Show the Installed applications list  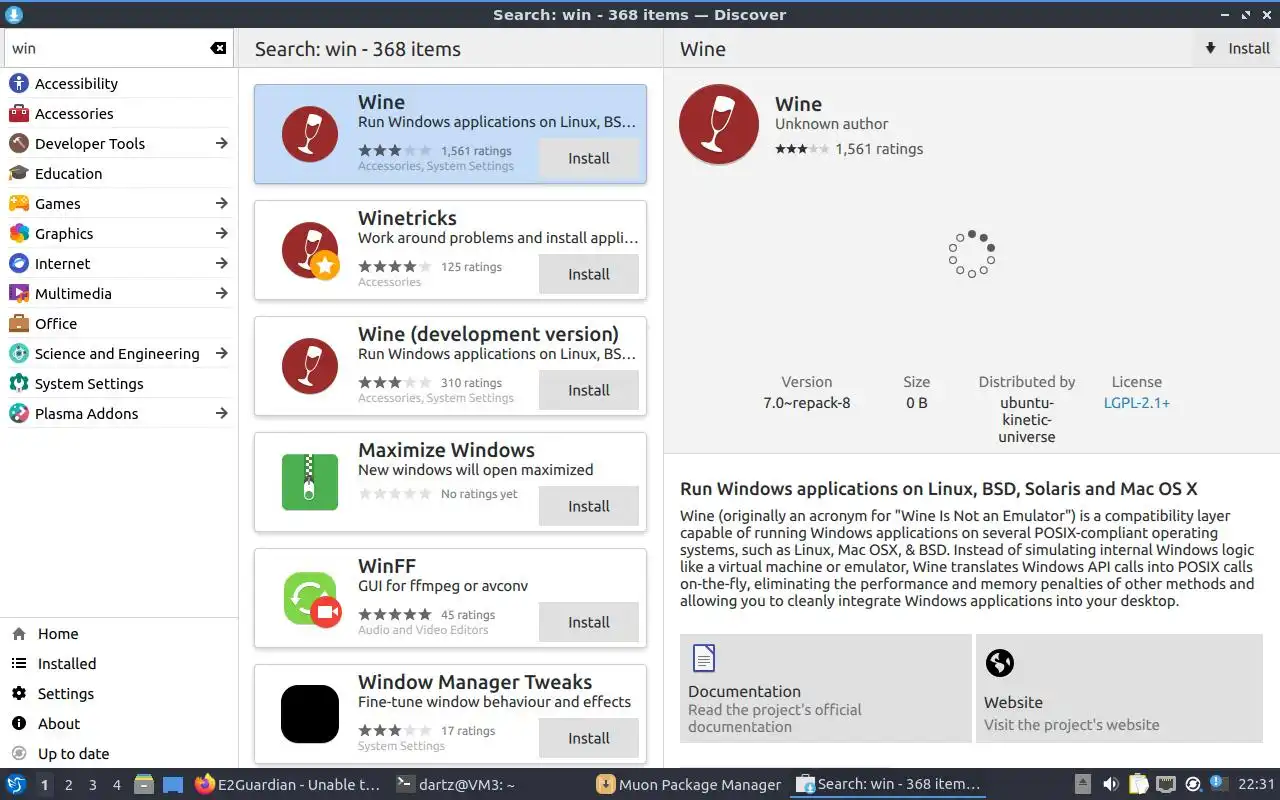(119, 664)
